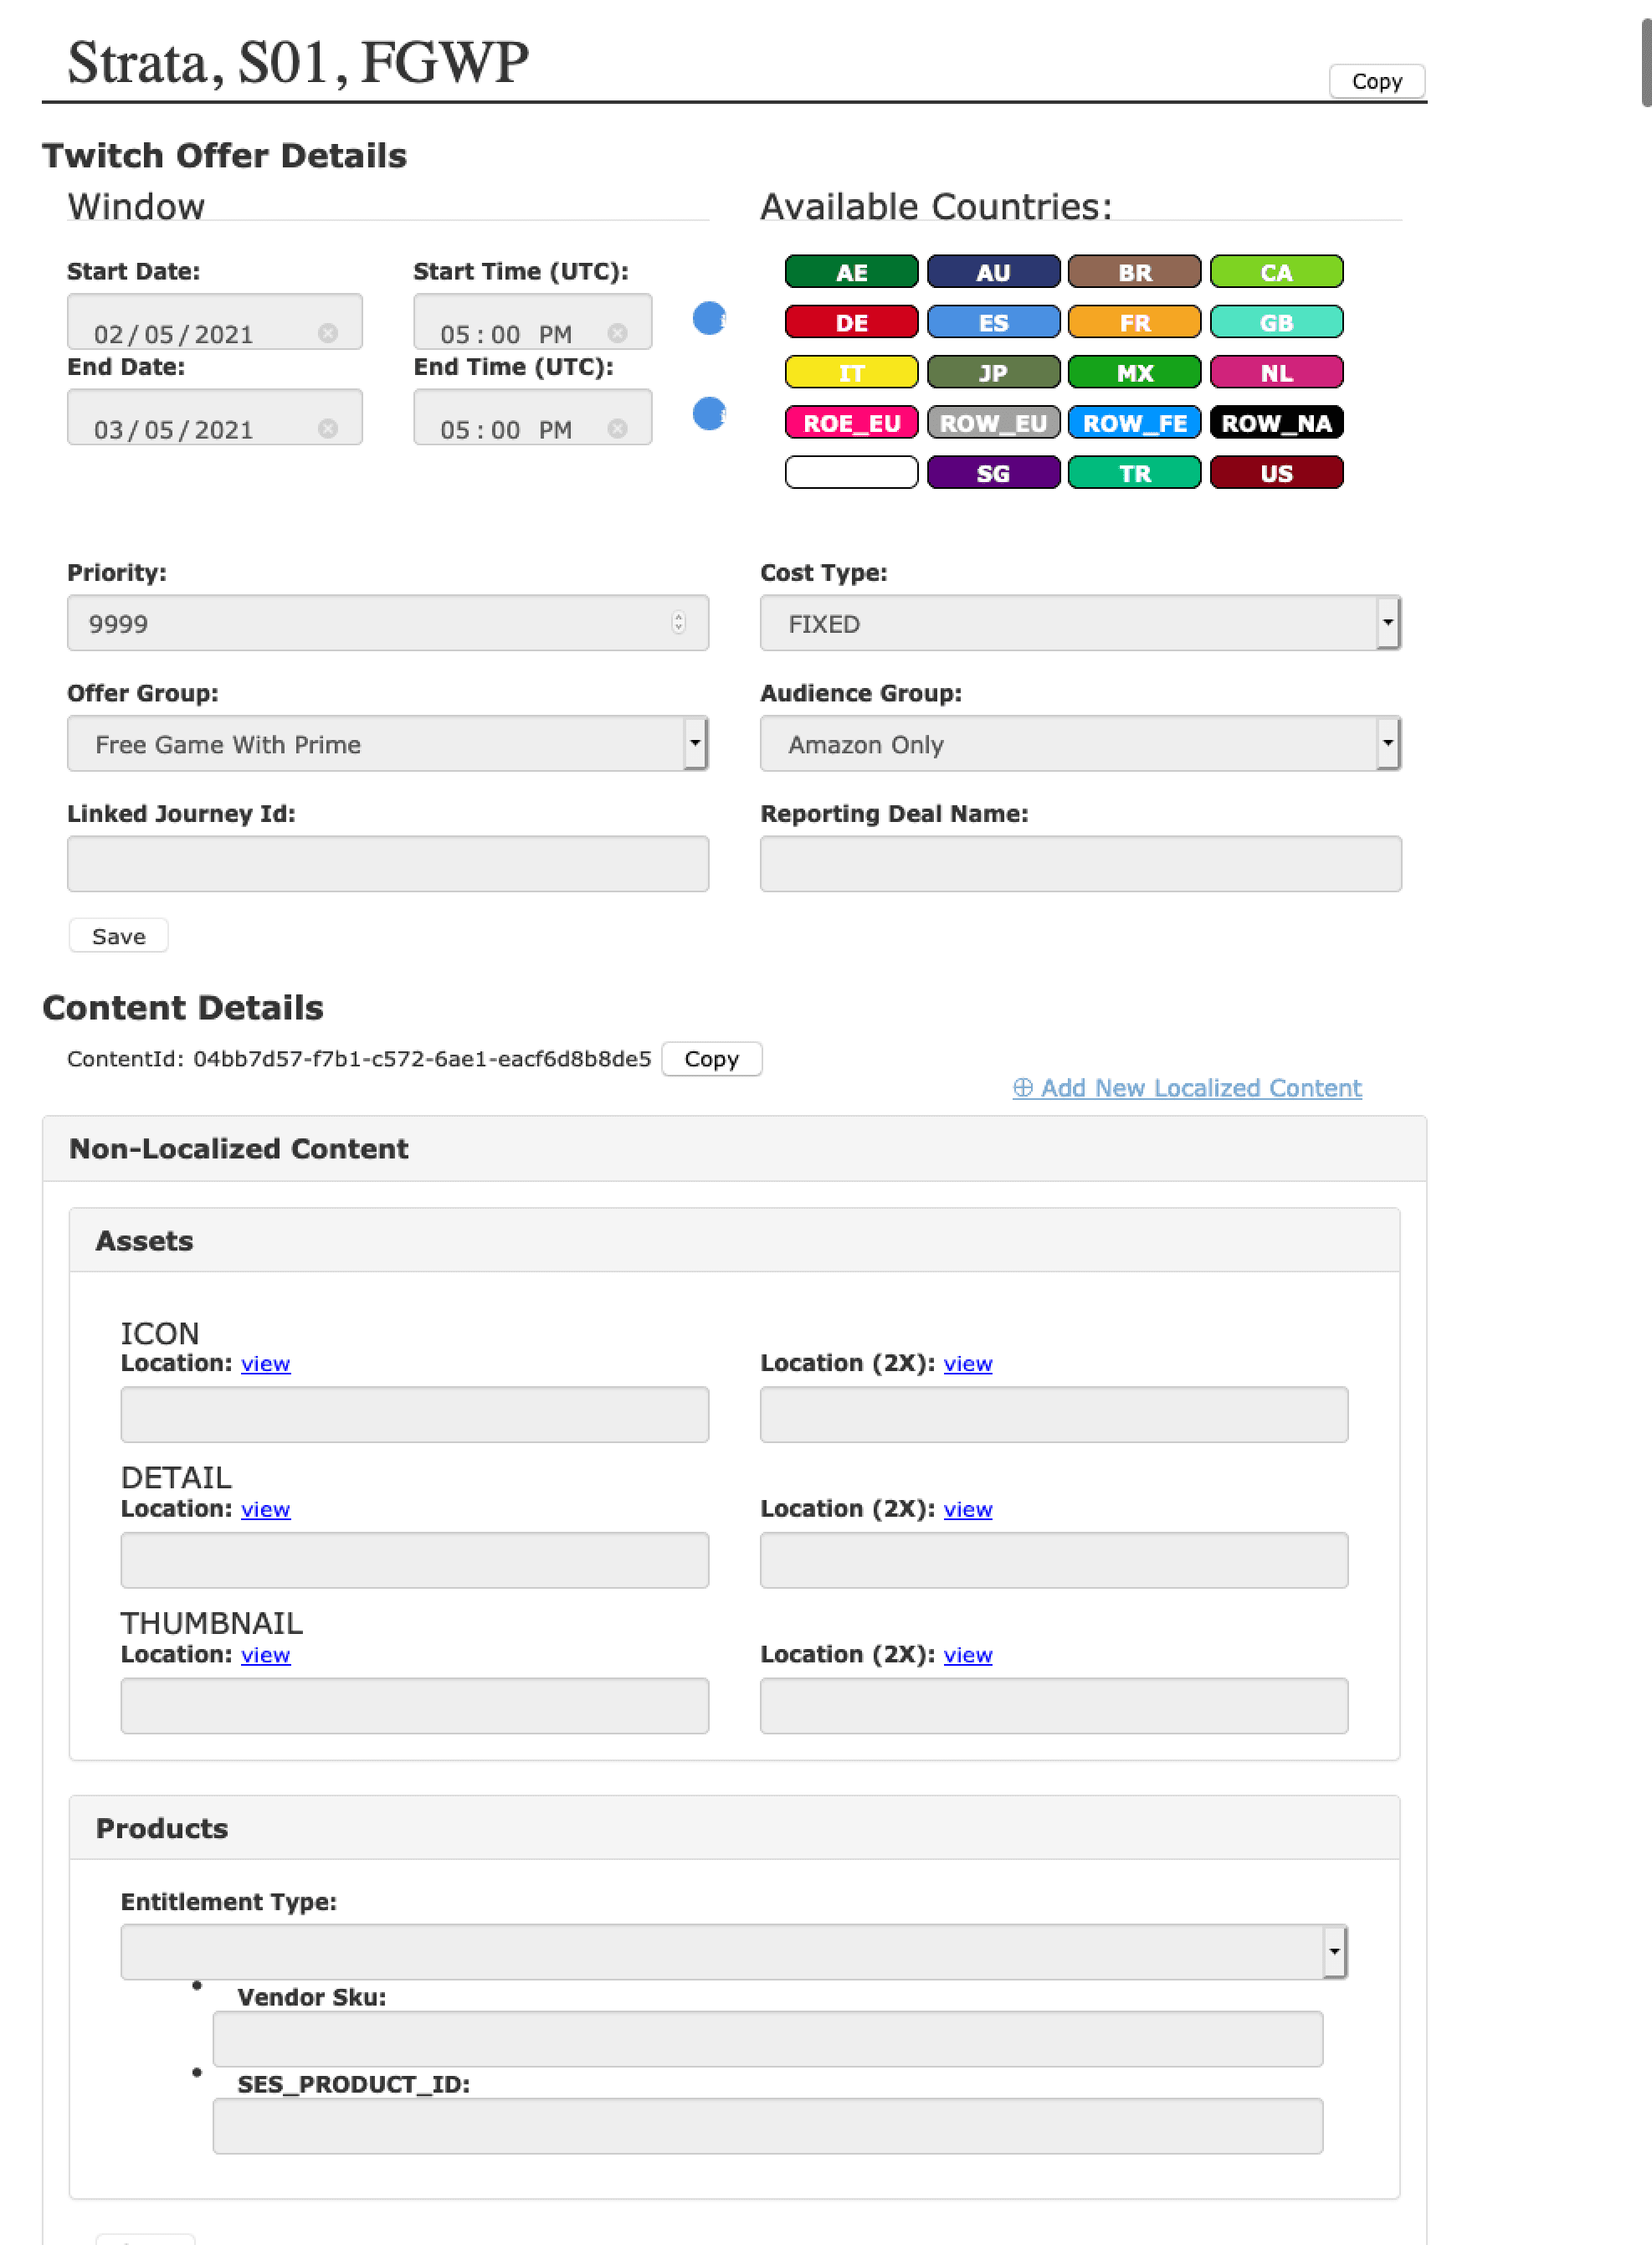Toggle the AU country tag
Screen dimensions: 1652x2245
pyautogui.click(x=993, y=272)
